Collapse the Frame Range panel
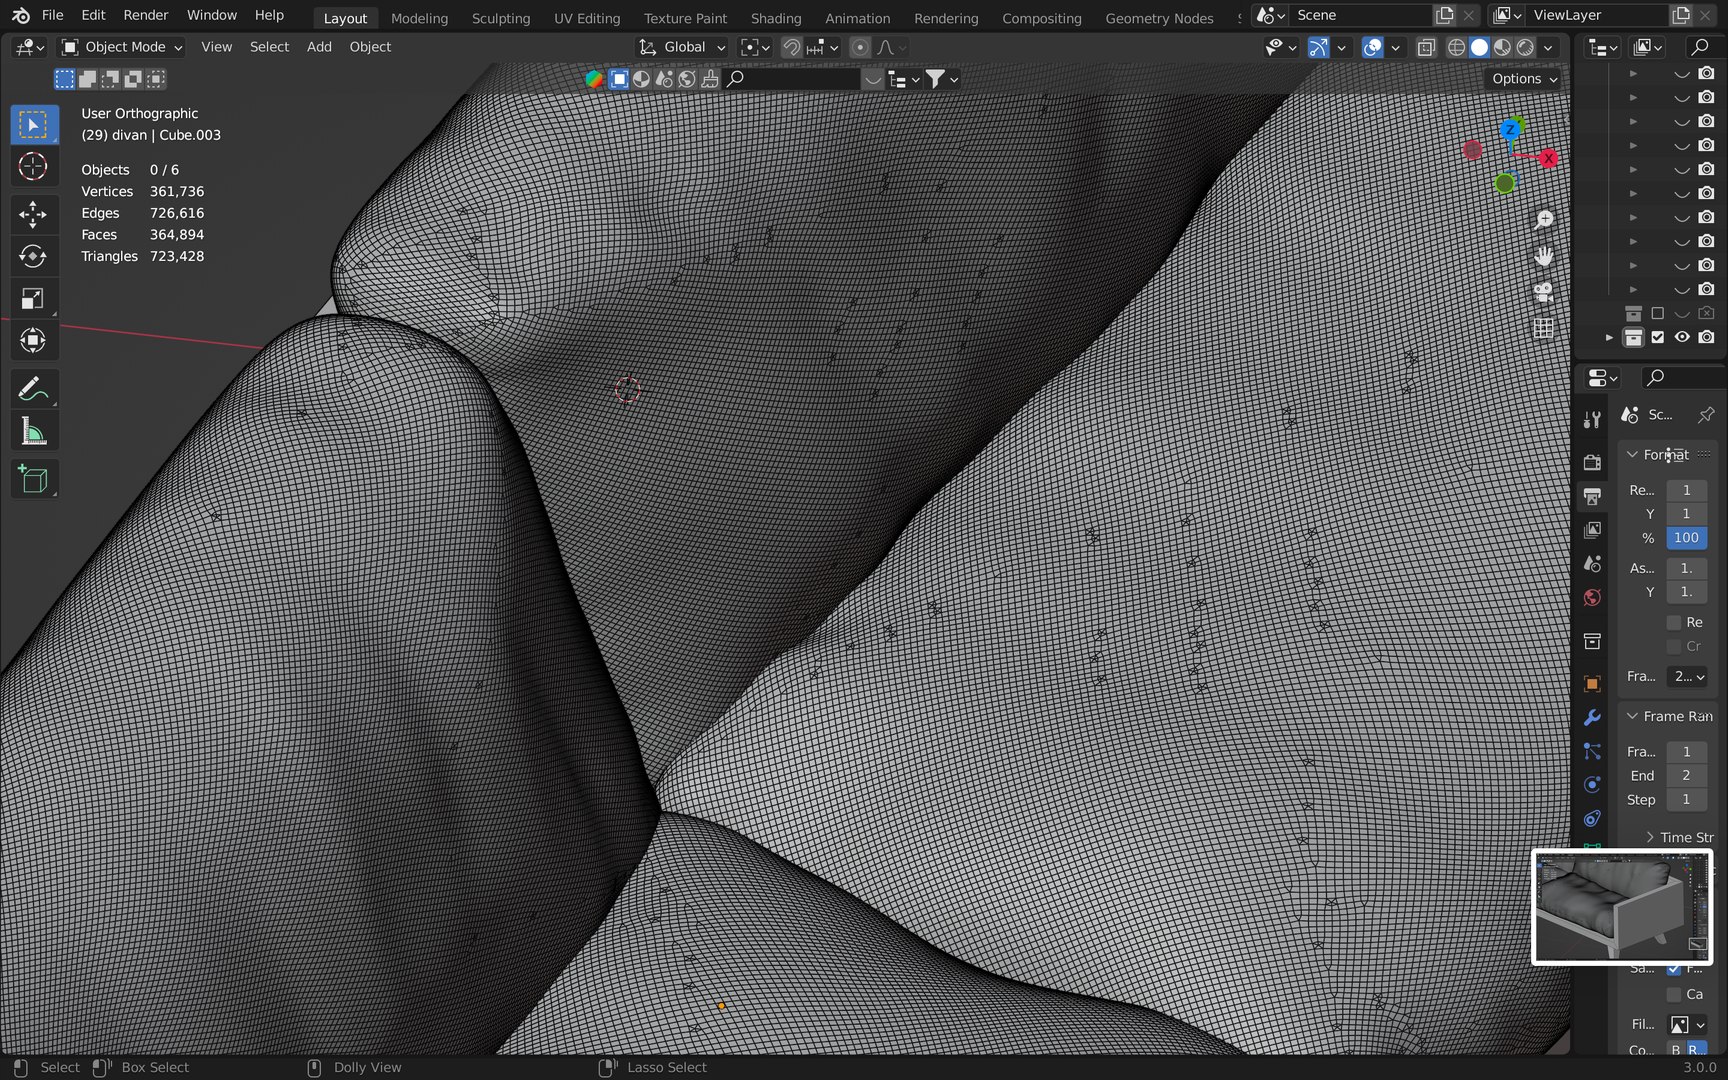Screen dimensions: 1728x1080 click(x=1633, y=717)
